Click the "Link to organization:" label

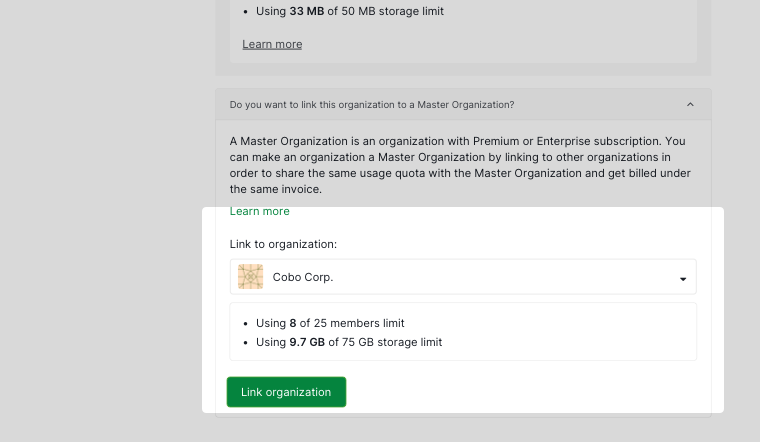coord(283,244)
